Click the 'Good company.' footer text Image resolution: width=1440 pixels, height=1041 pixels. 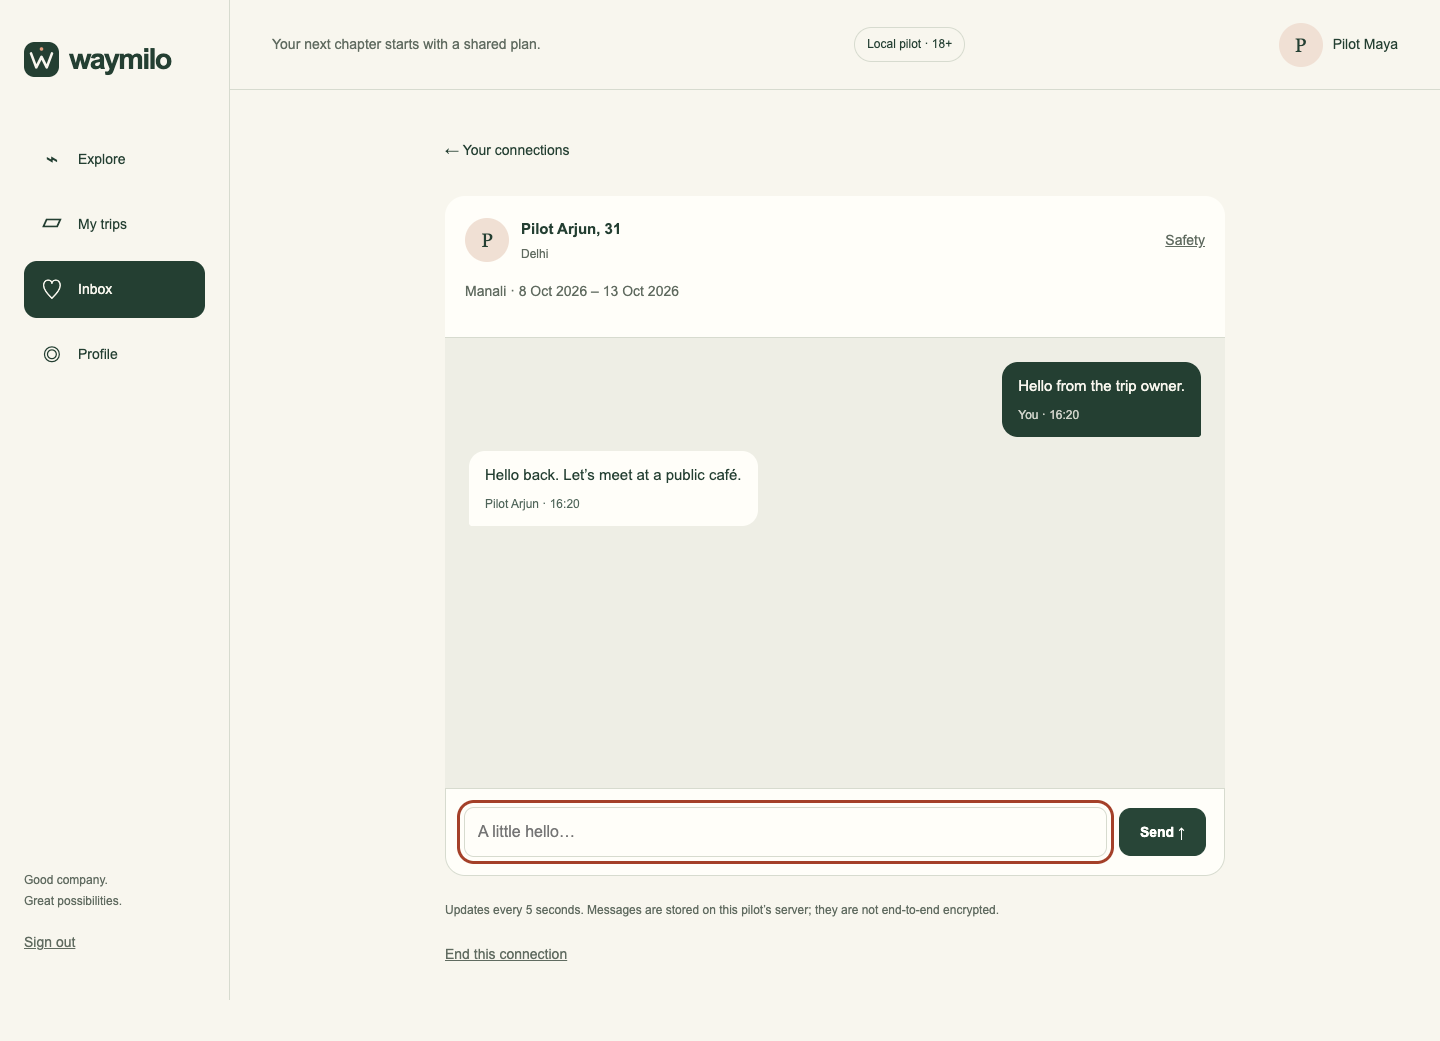click(66, 880)
